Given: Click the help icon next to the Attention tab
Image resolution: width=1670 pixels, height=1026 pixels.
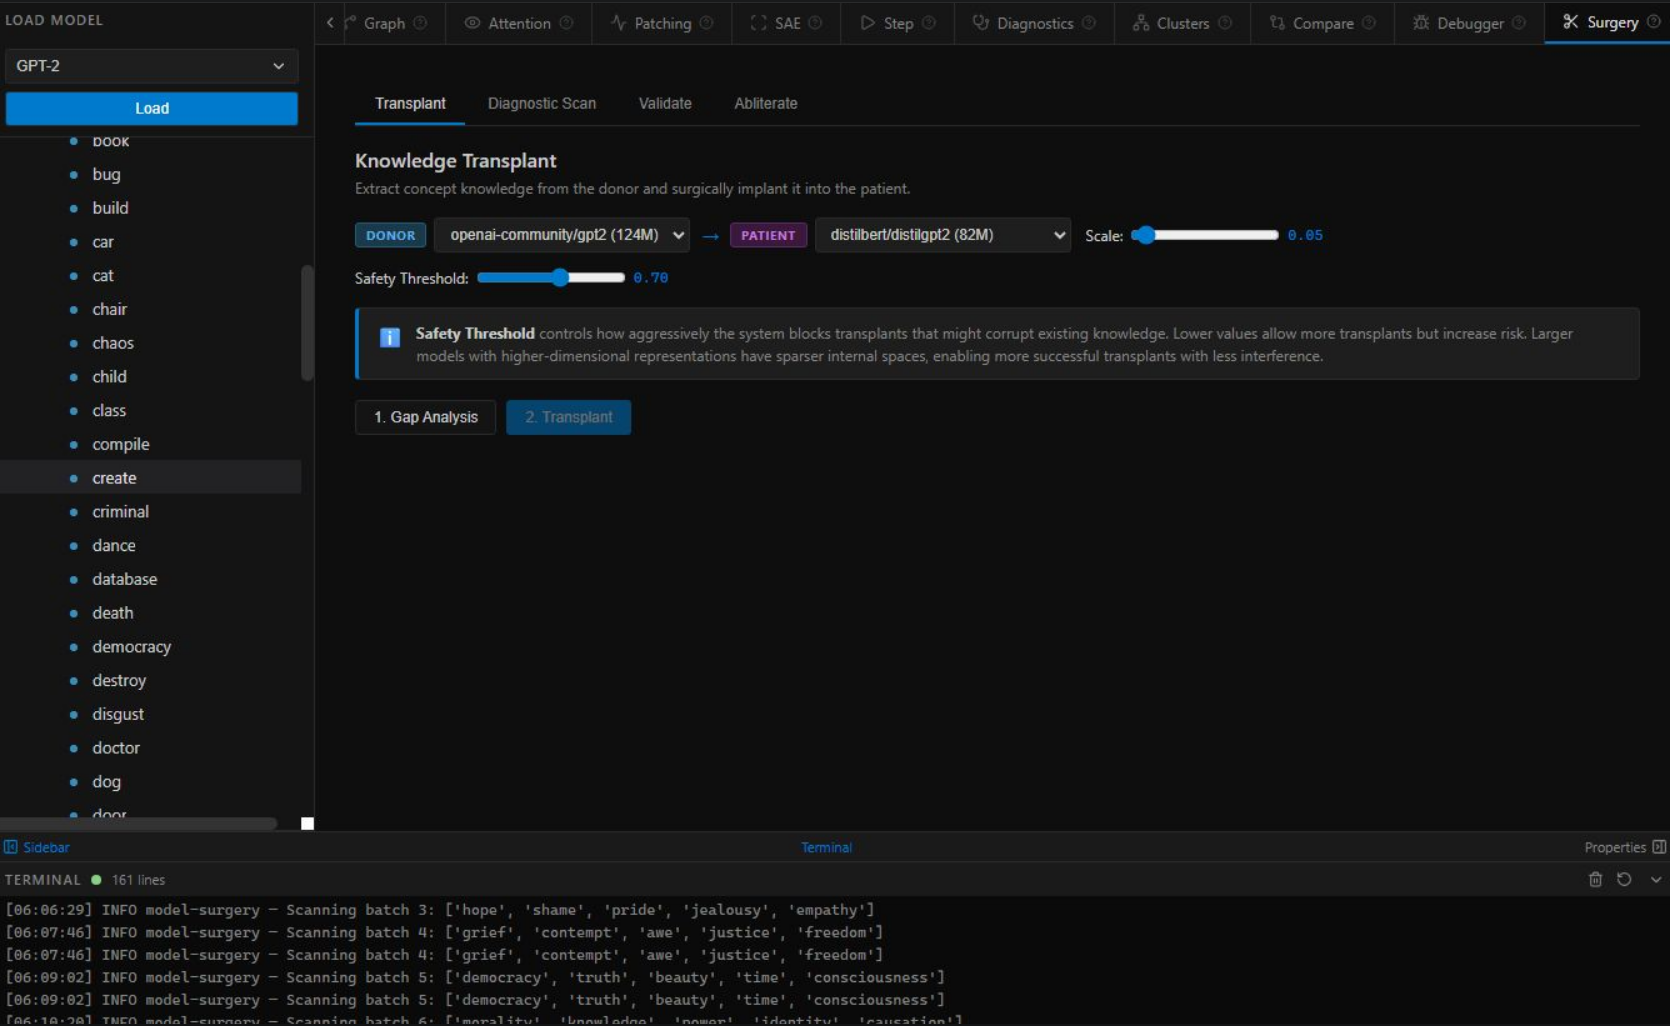Looking at the screenshot, I should tap(567, 23).
